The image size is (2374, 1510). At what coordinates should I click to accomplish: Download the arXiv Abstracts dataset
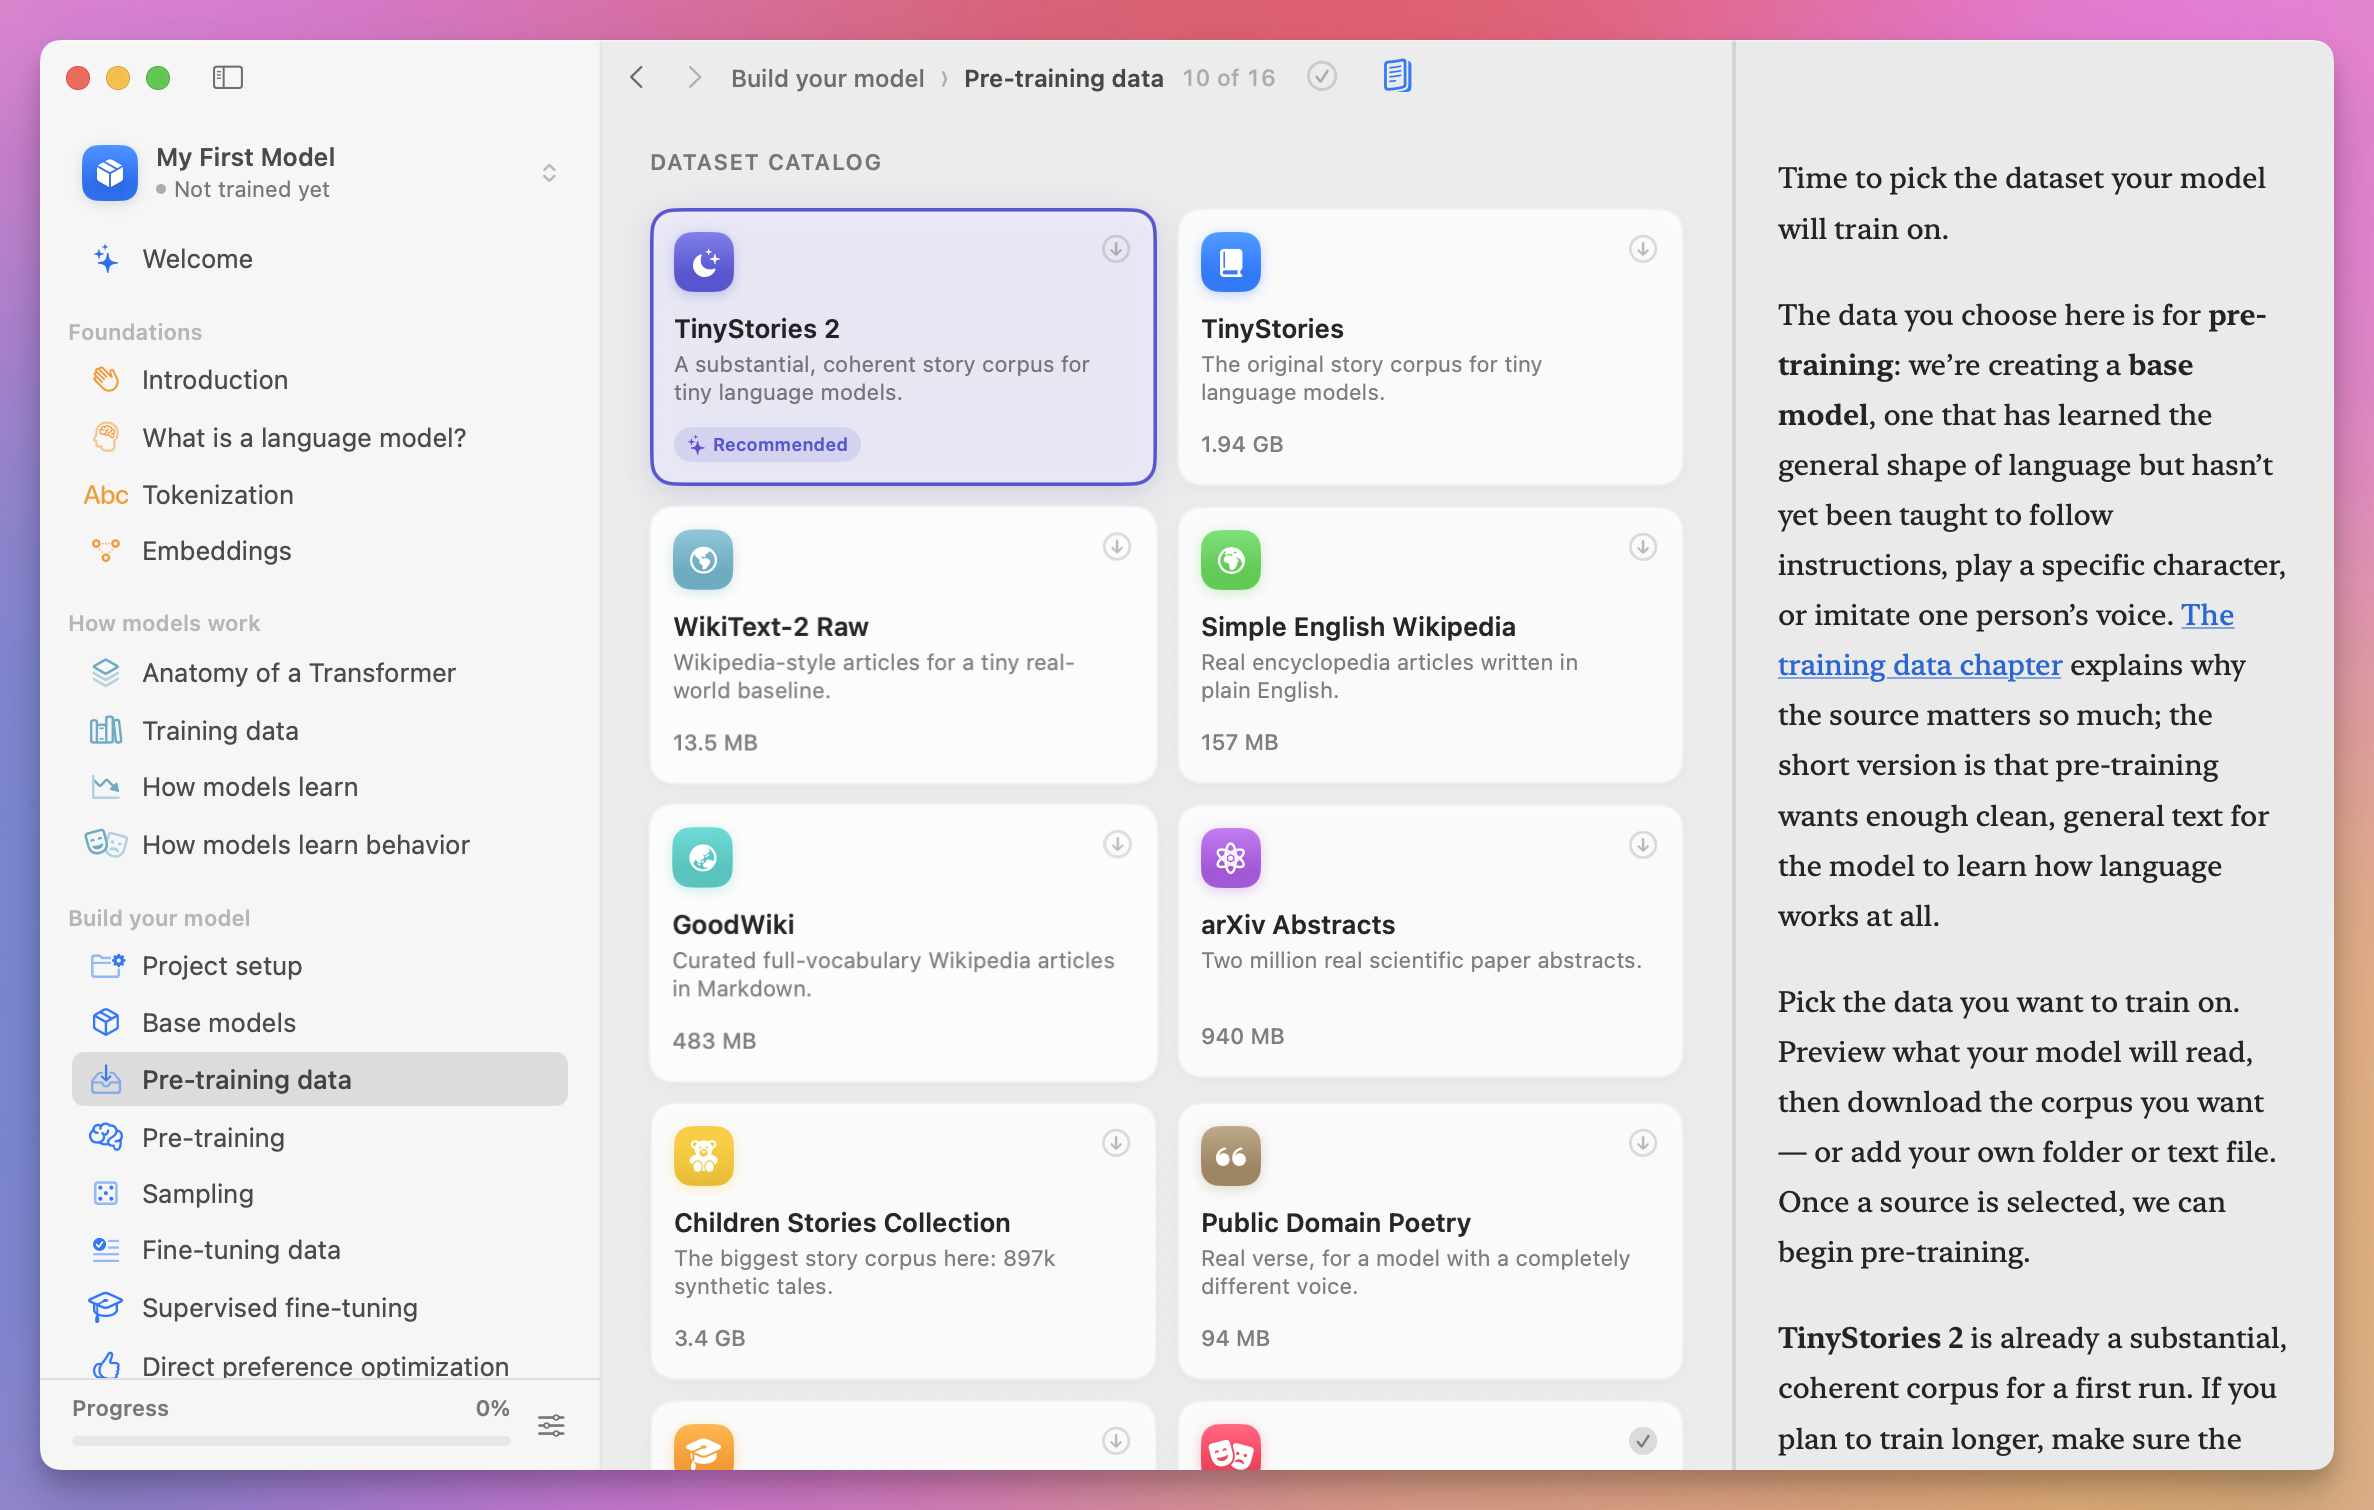click(x=1643, y=845)
